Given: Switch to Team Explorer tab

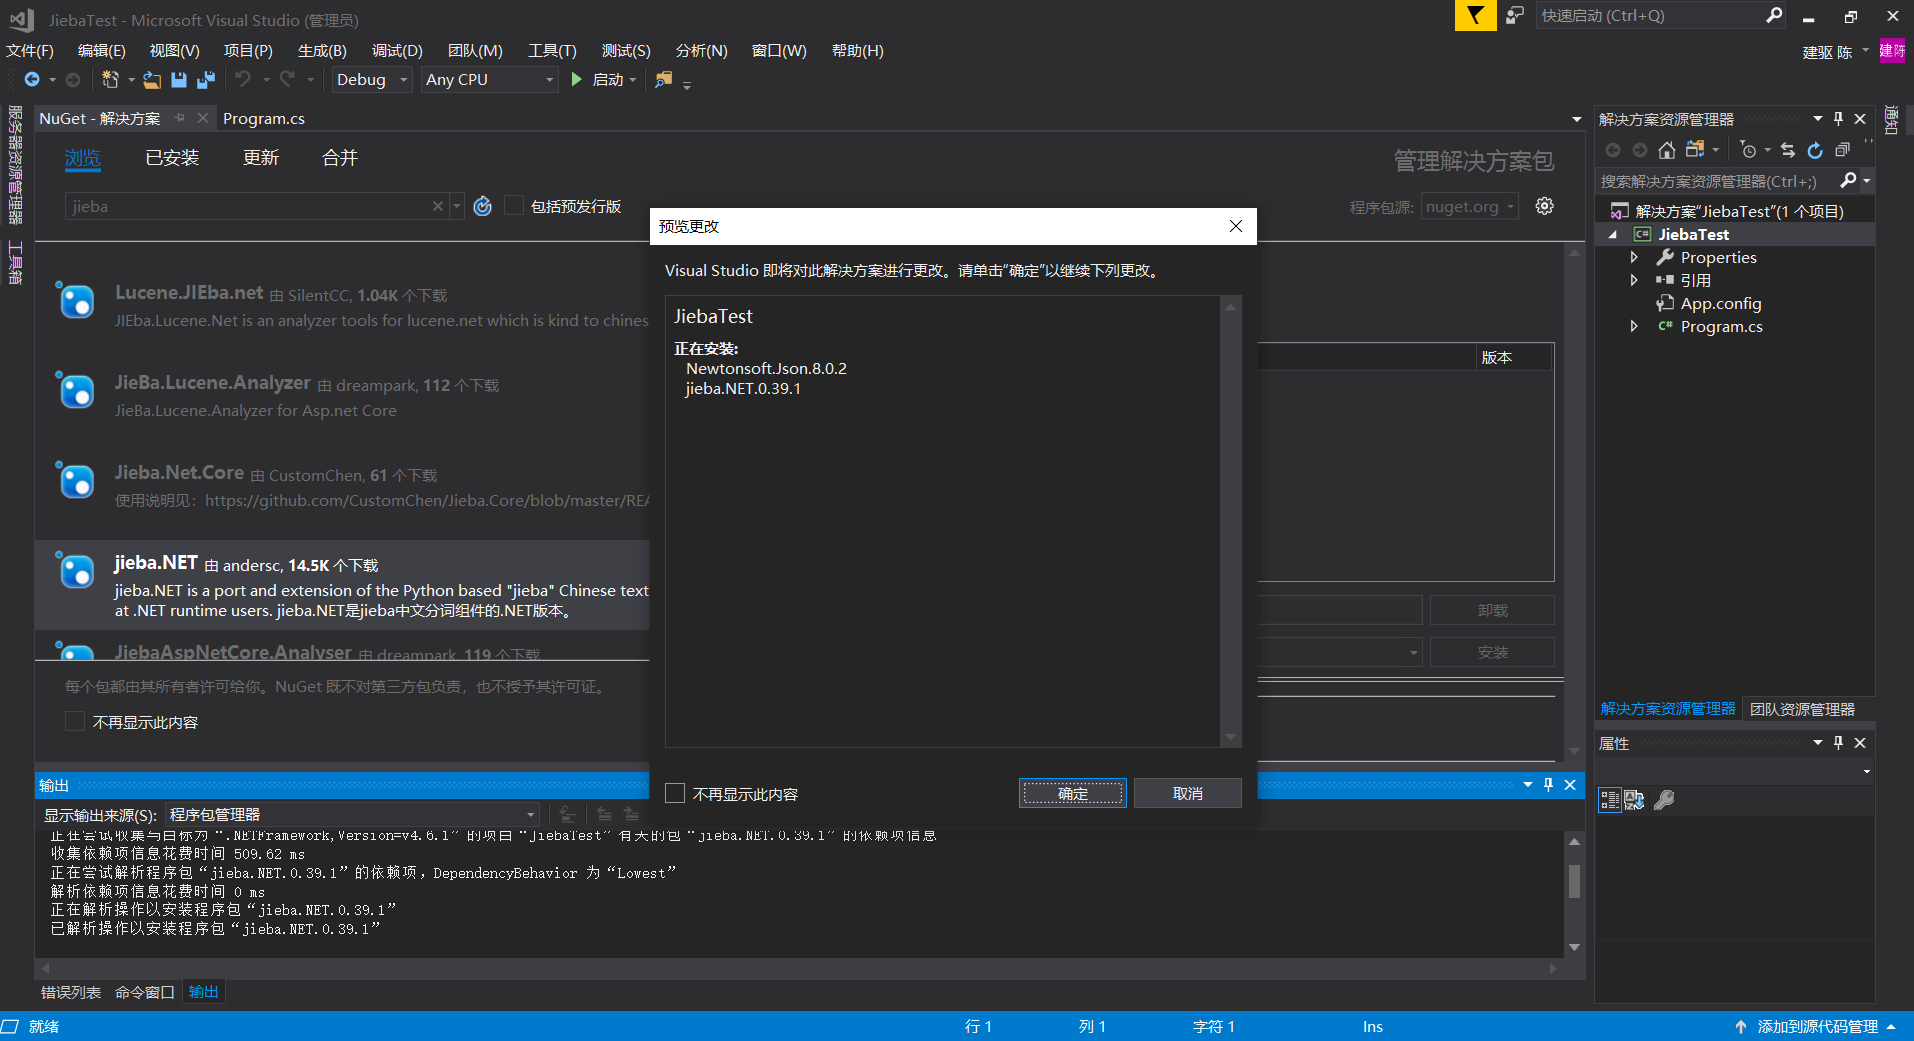Looking at the screenshot, I should pyautogui.click(x=1802, y=708).
